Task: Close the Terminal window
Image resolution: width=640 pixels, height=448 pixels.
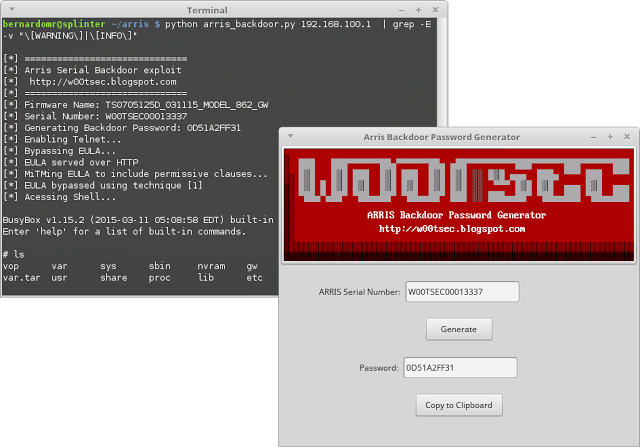Action: pos(435,10)
